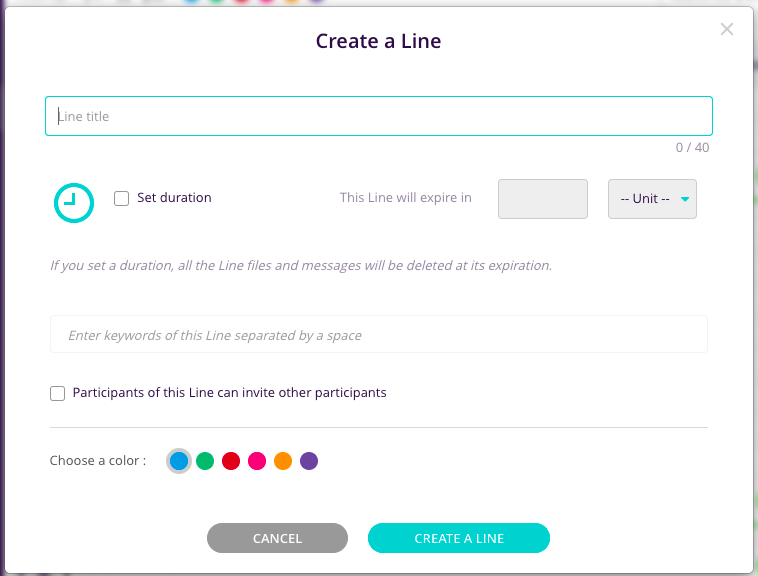The height and width of the screenshot is (576, 758).
Task: Click the Create a Line button
Action: (x=459, y=538)
